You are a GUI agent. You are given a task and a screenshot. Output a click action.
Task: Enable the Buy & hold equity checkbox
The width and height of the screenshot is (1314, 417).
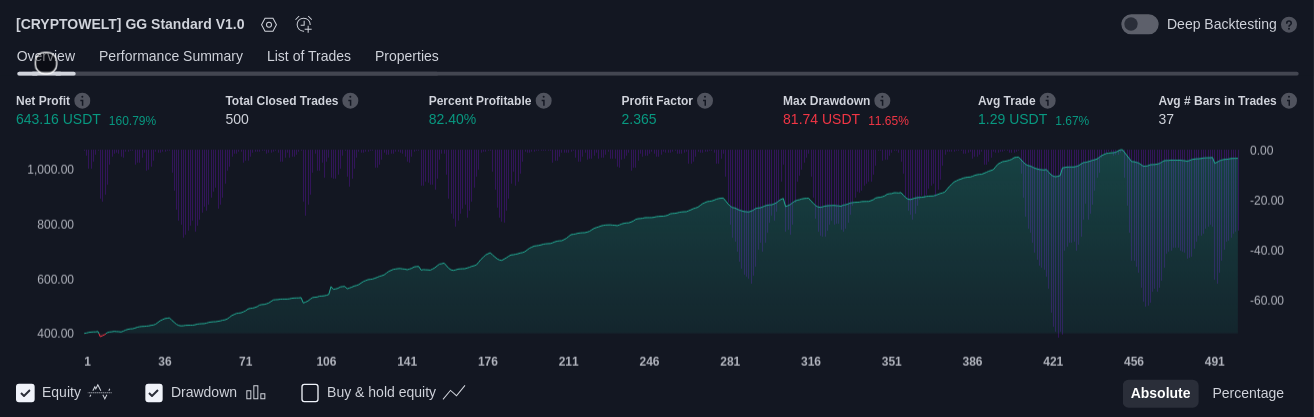tap(310, 393)
